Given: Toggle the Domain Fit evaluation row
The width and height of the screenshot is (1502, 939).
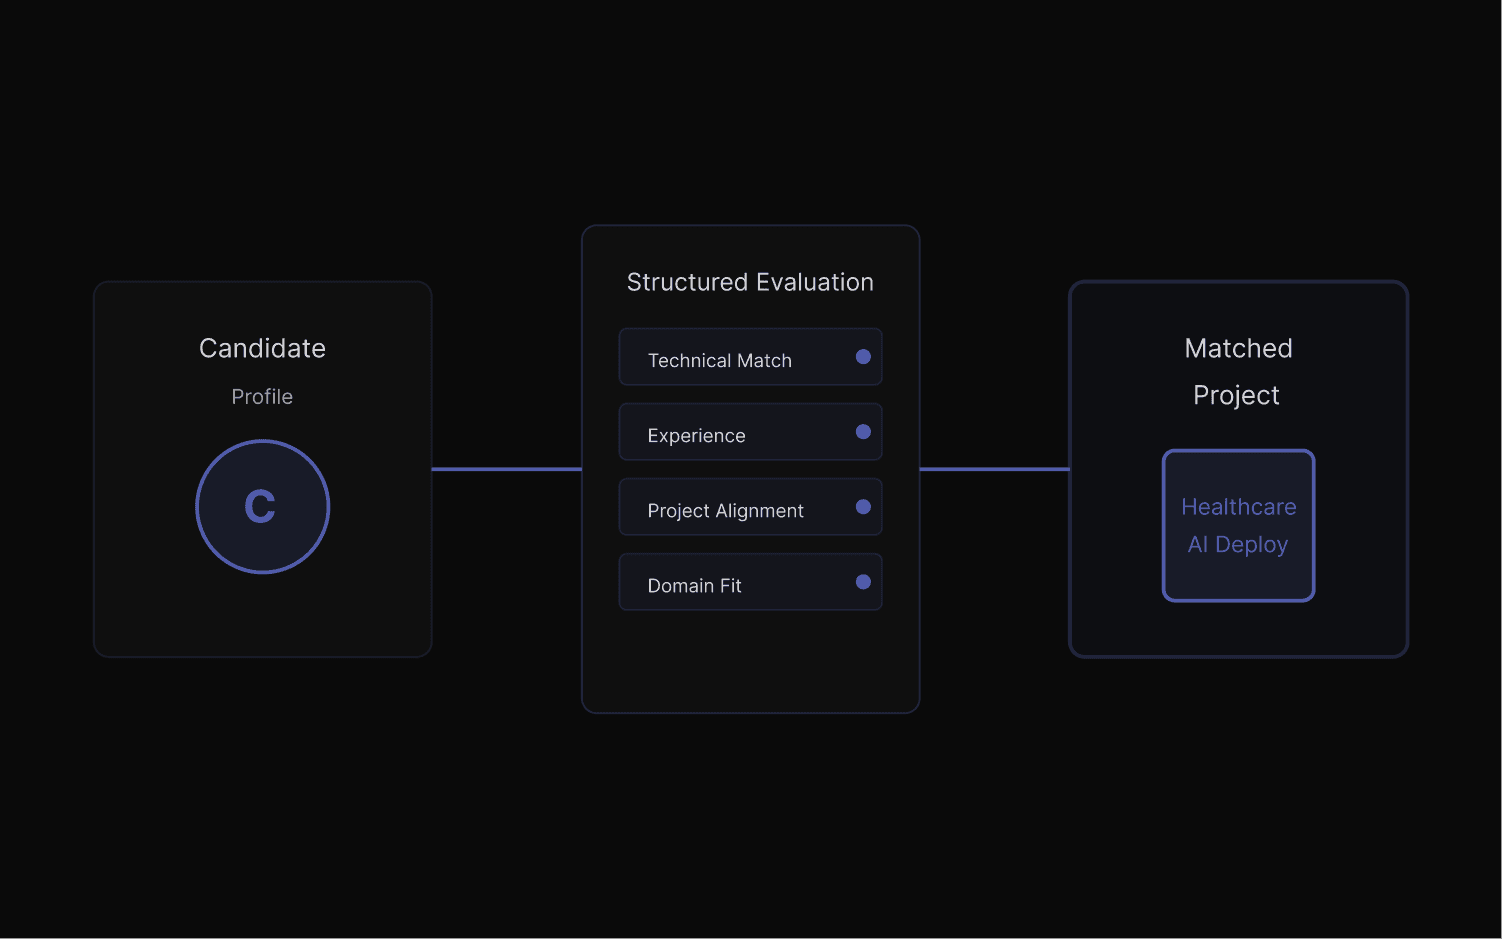Looking at the screenshot, I should tap(750, 582).
